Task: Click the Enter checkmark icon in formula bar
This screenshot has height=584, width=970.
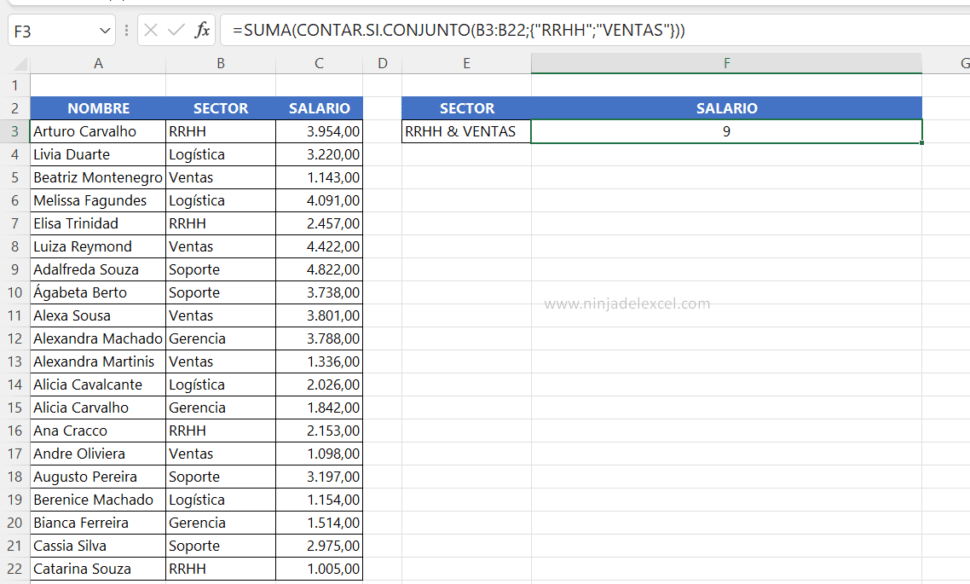Action: (x=174, y=30)
